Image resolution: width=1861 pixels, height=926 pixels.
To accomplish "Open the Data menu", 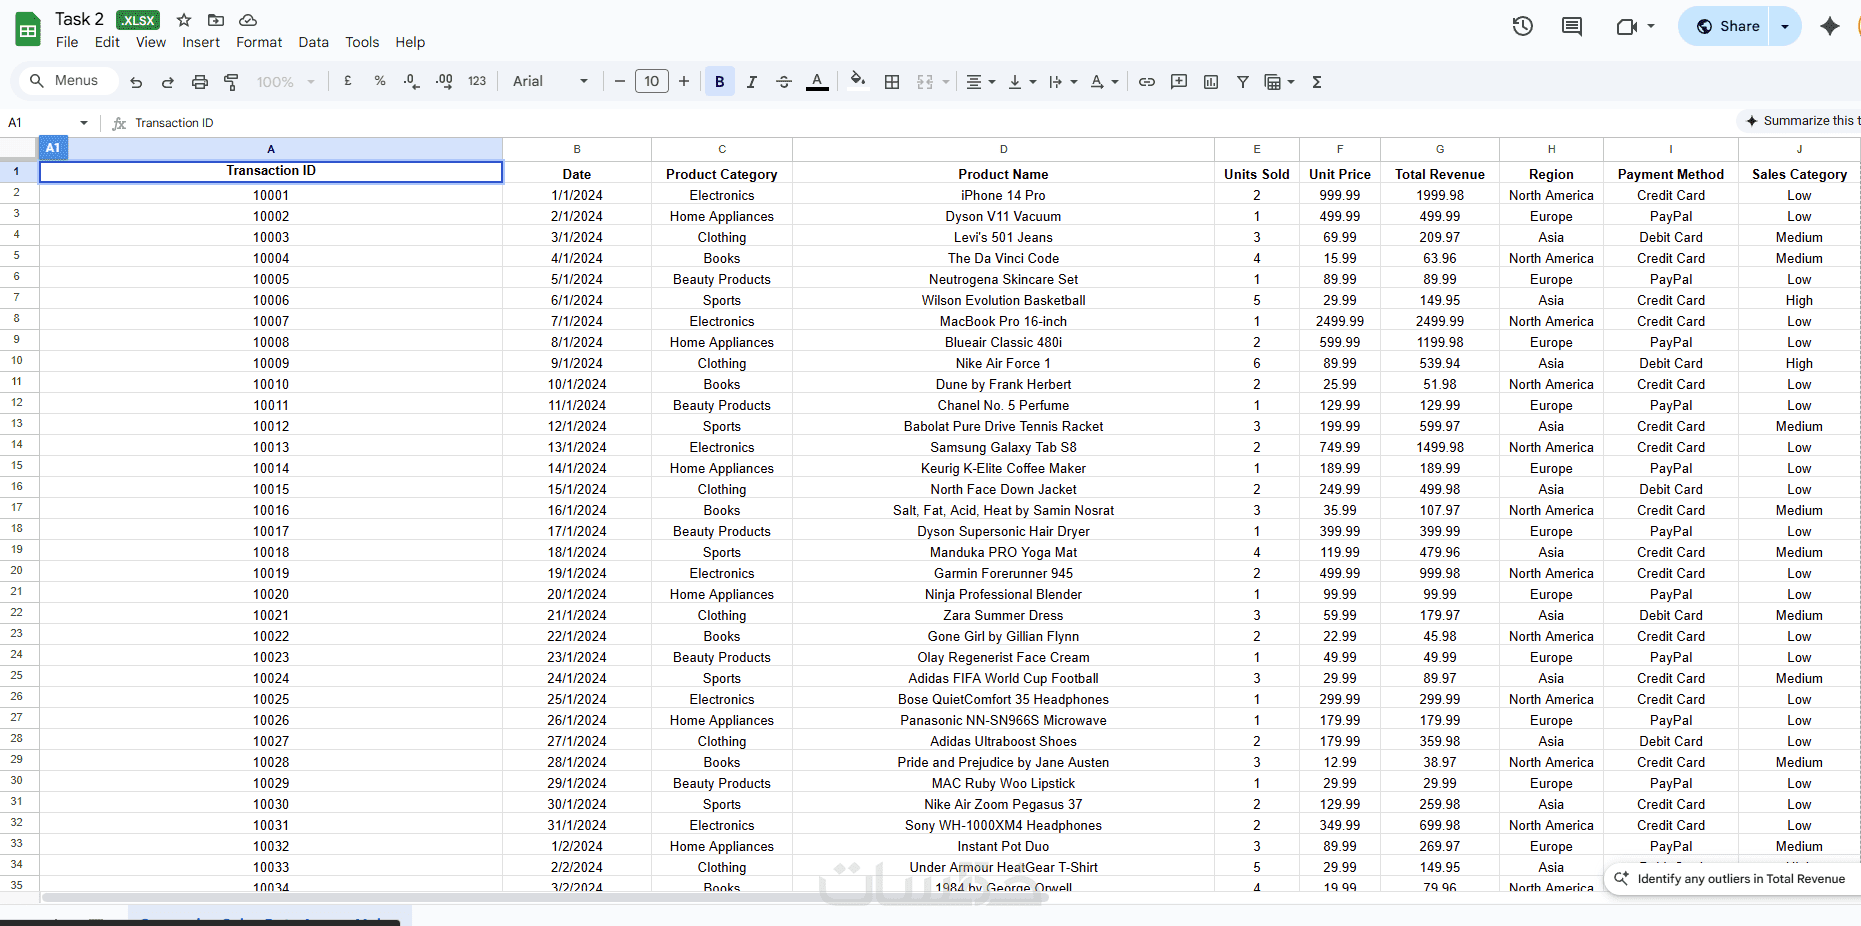I will point(313,42).
